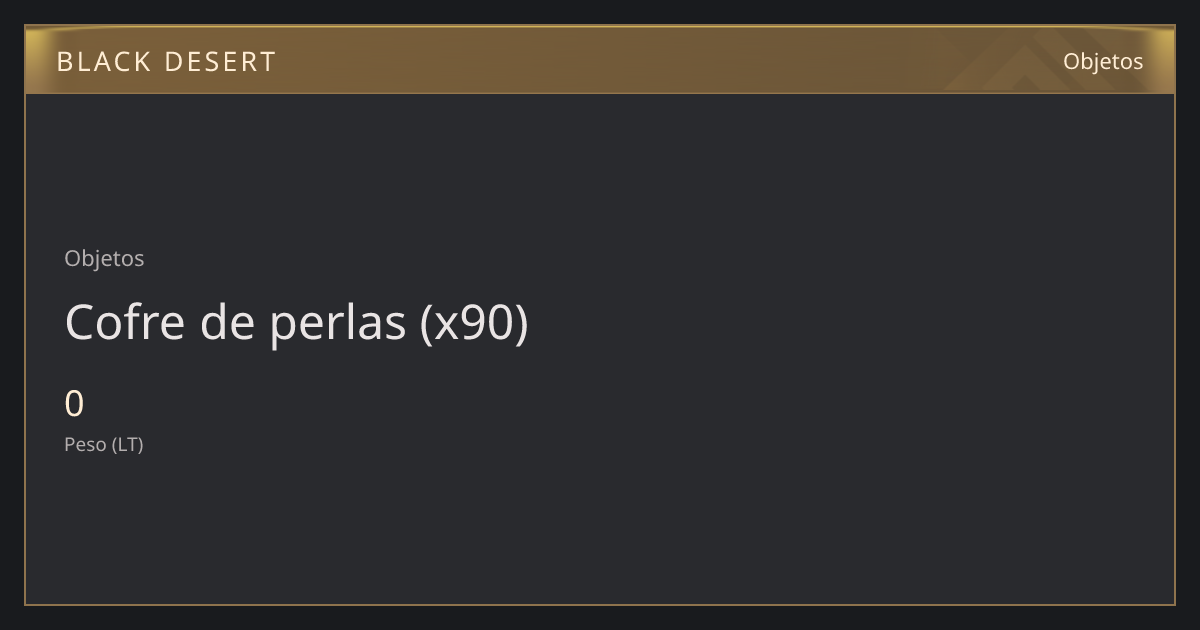Click the word DESERT in the logo
This screenshot has height=630, width=1200.
click(x=219, y=62)
